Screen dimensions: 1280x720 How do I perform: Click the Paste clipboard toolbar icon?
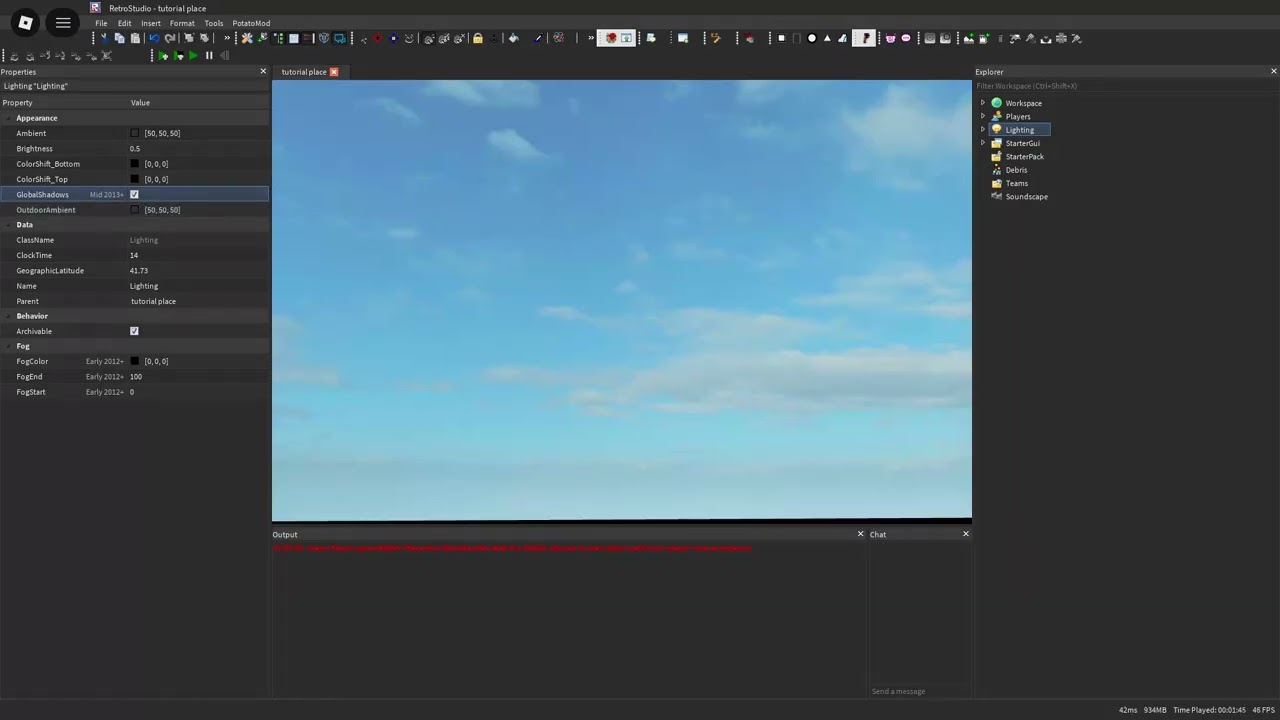[135, 38]
